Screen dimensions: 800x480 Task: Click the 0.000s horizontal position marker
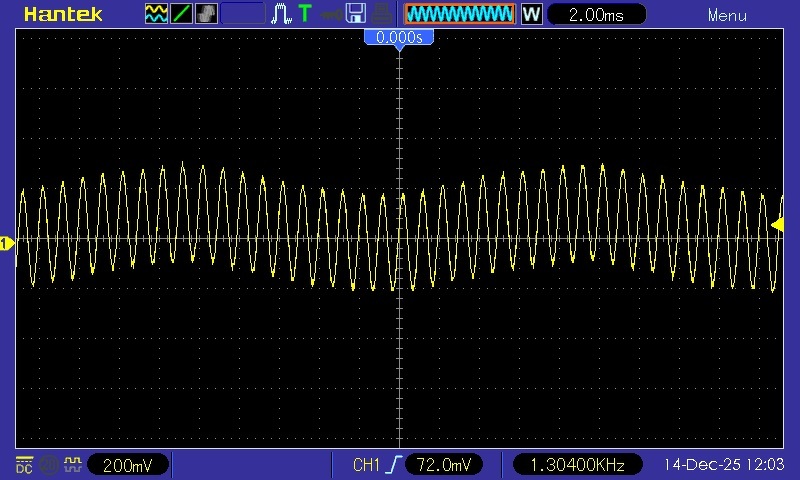[x=399, y=37]
